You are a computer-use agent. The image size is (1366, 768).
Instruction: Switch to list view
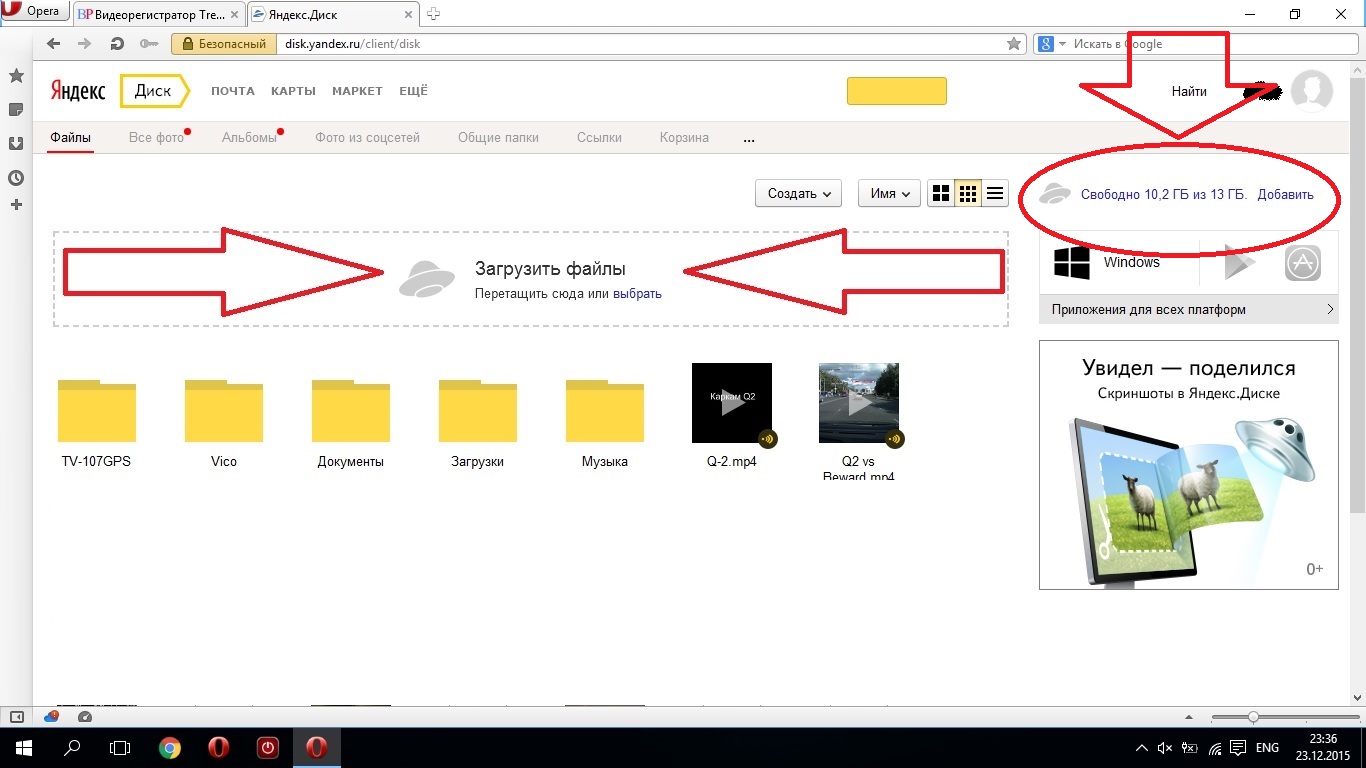[995, 194]
